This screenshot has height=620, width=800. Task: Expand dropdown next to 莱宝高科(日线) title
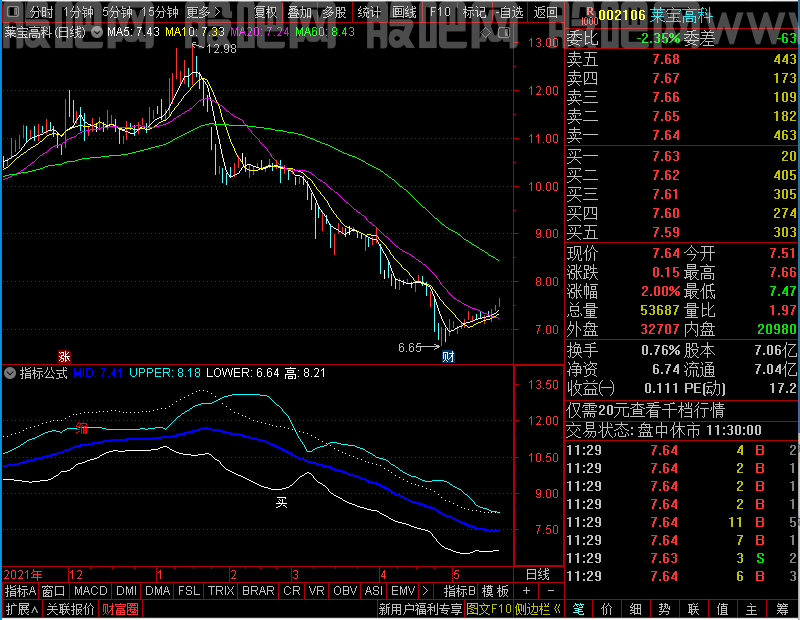click(x=96, y=32)
